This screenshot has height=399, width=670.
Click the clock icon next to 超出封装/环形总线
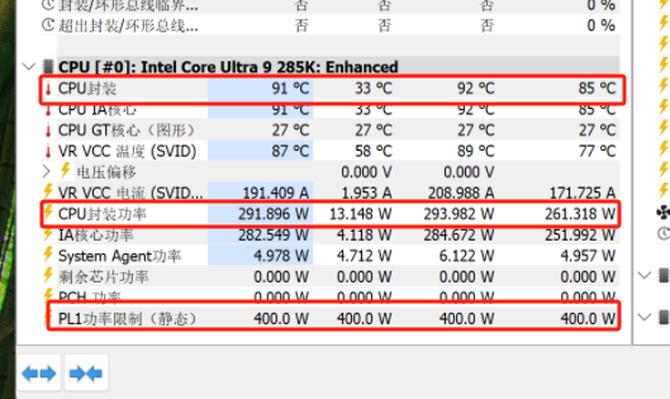click(x=48, y=25)
